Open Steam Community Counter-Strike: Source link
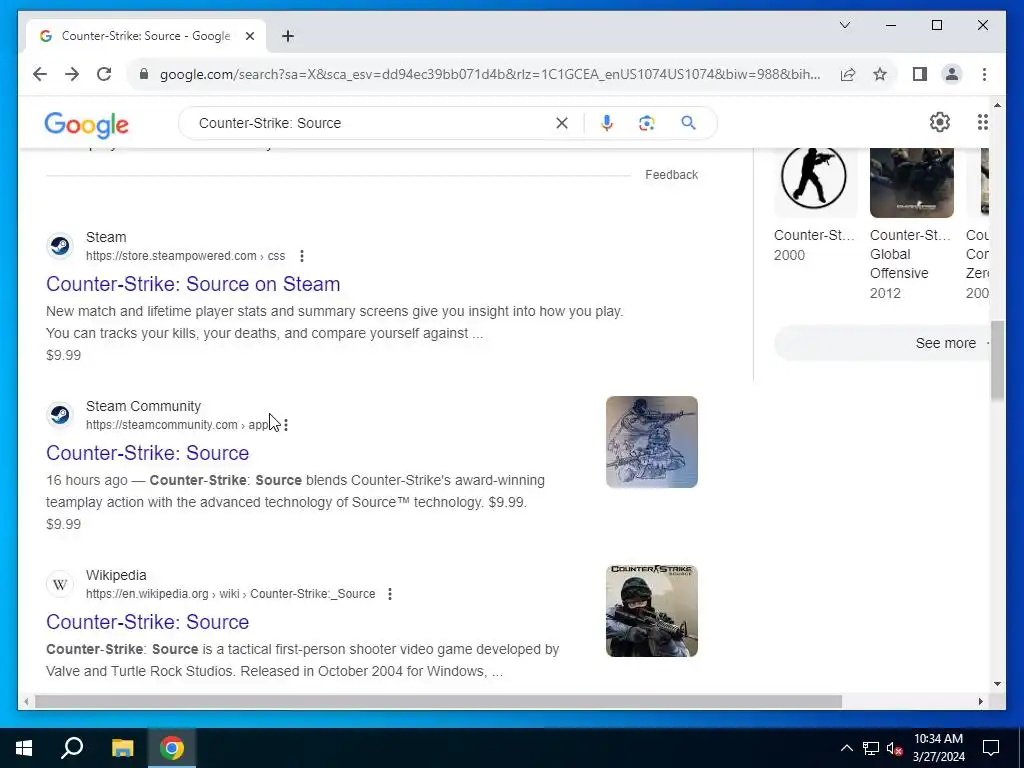The height and width of the screenshot is (768, 1024). 147,453
